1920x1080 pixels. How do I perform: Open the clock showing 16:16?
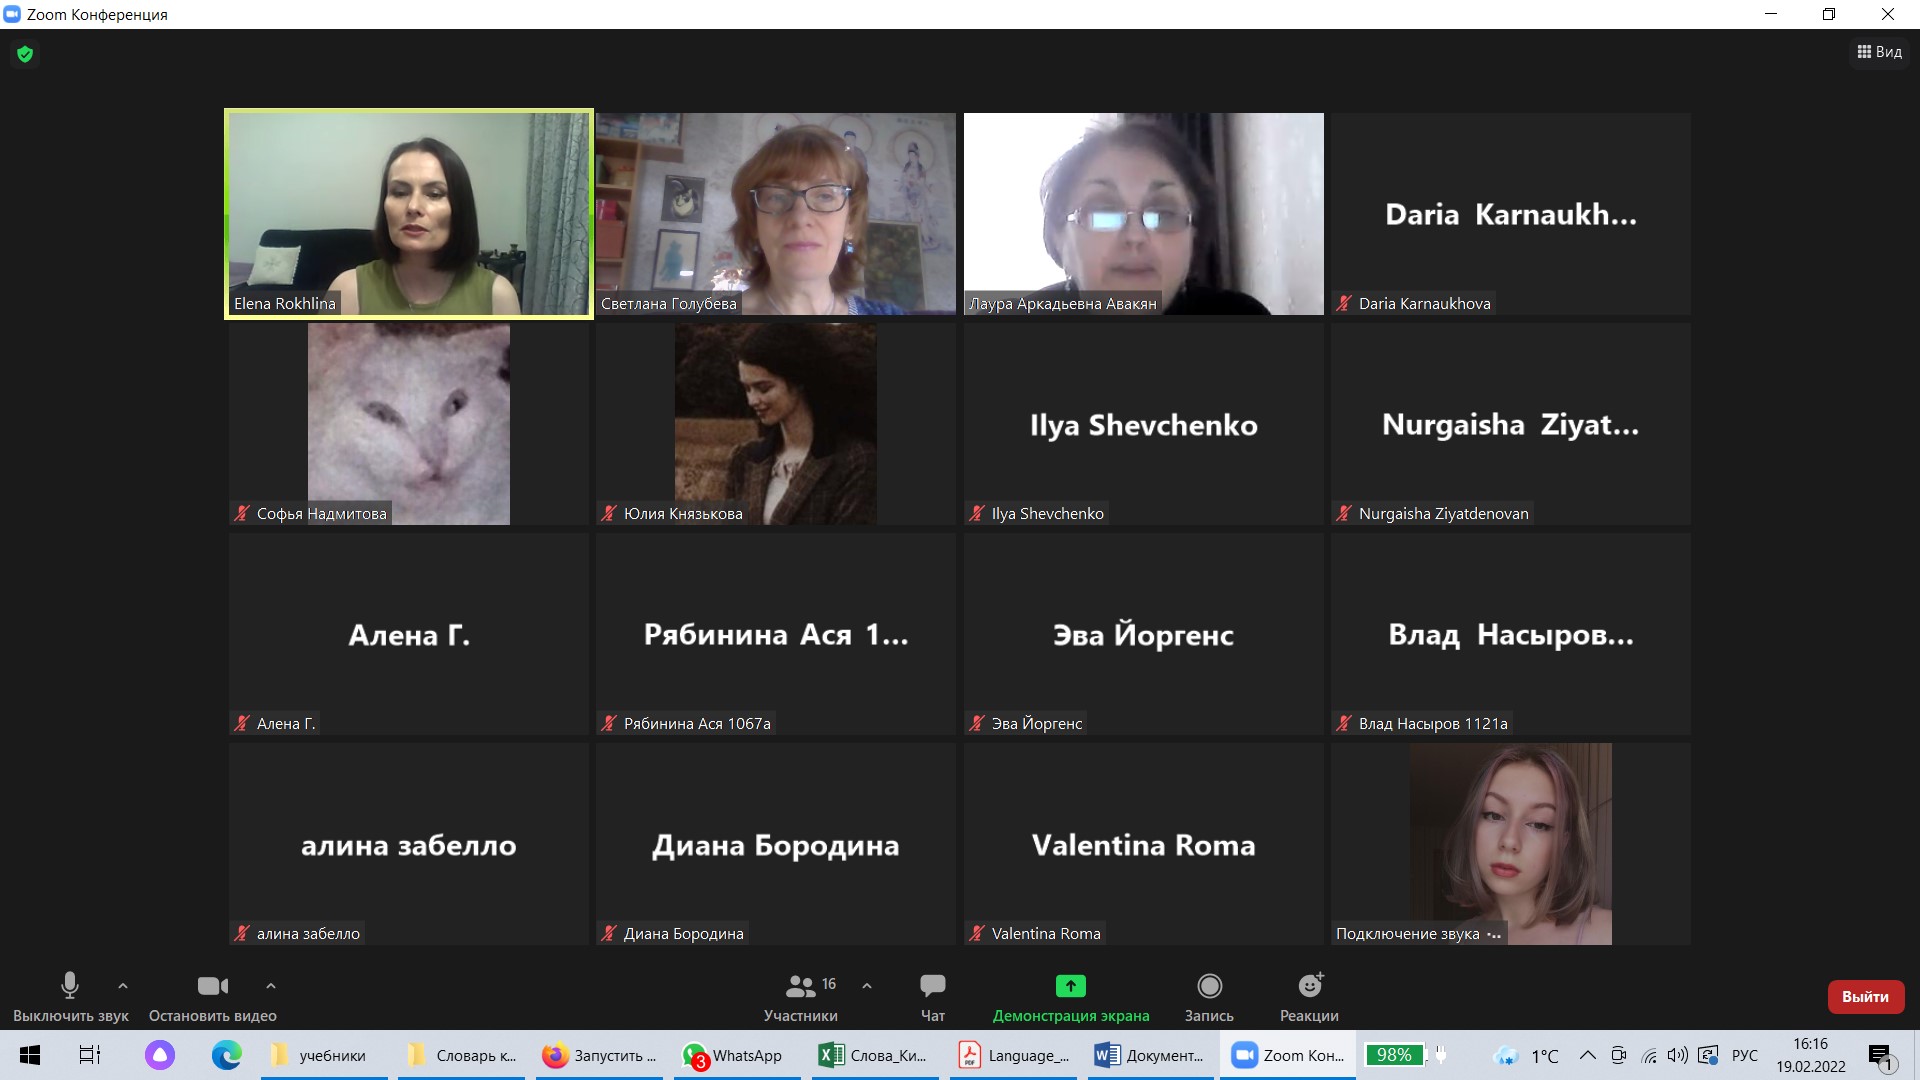1811,1055
